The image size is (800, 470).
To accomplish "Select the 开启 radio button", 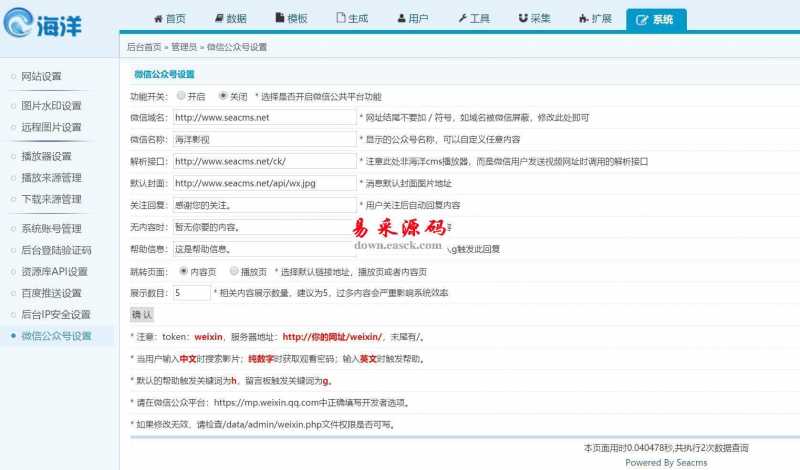I will tap(181, 96).
